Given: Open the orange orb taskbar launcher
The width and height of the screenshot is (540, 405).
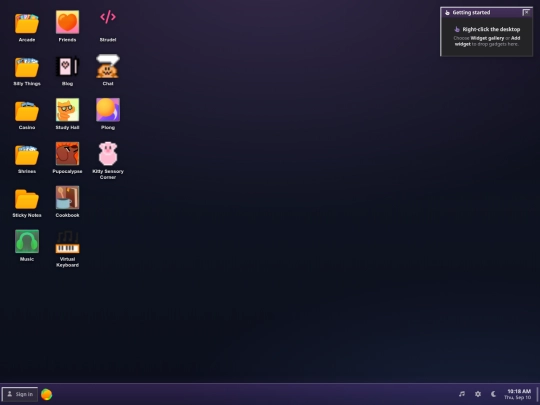Looking at the screenshot, I should [x=46, y=394].
